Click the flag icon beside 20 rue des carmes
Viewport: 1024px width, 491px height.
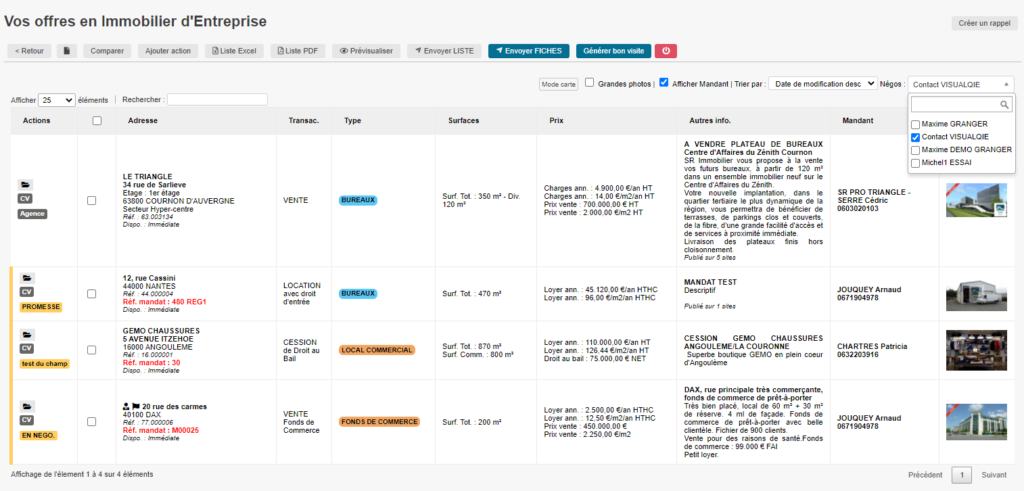click(135, 407)
